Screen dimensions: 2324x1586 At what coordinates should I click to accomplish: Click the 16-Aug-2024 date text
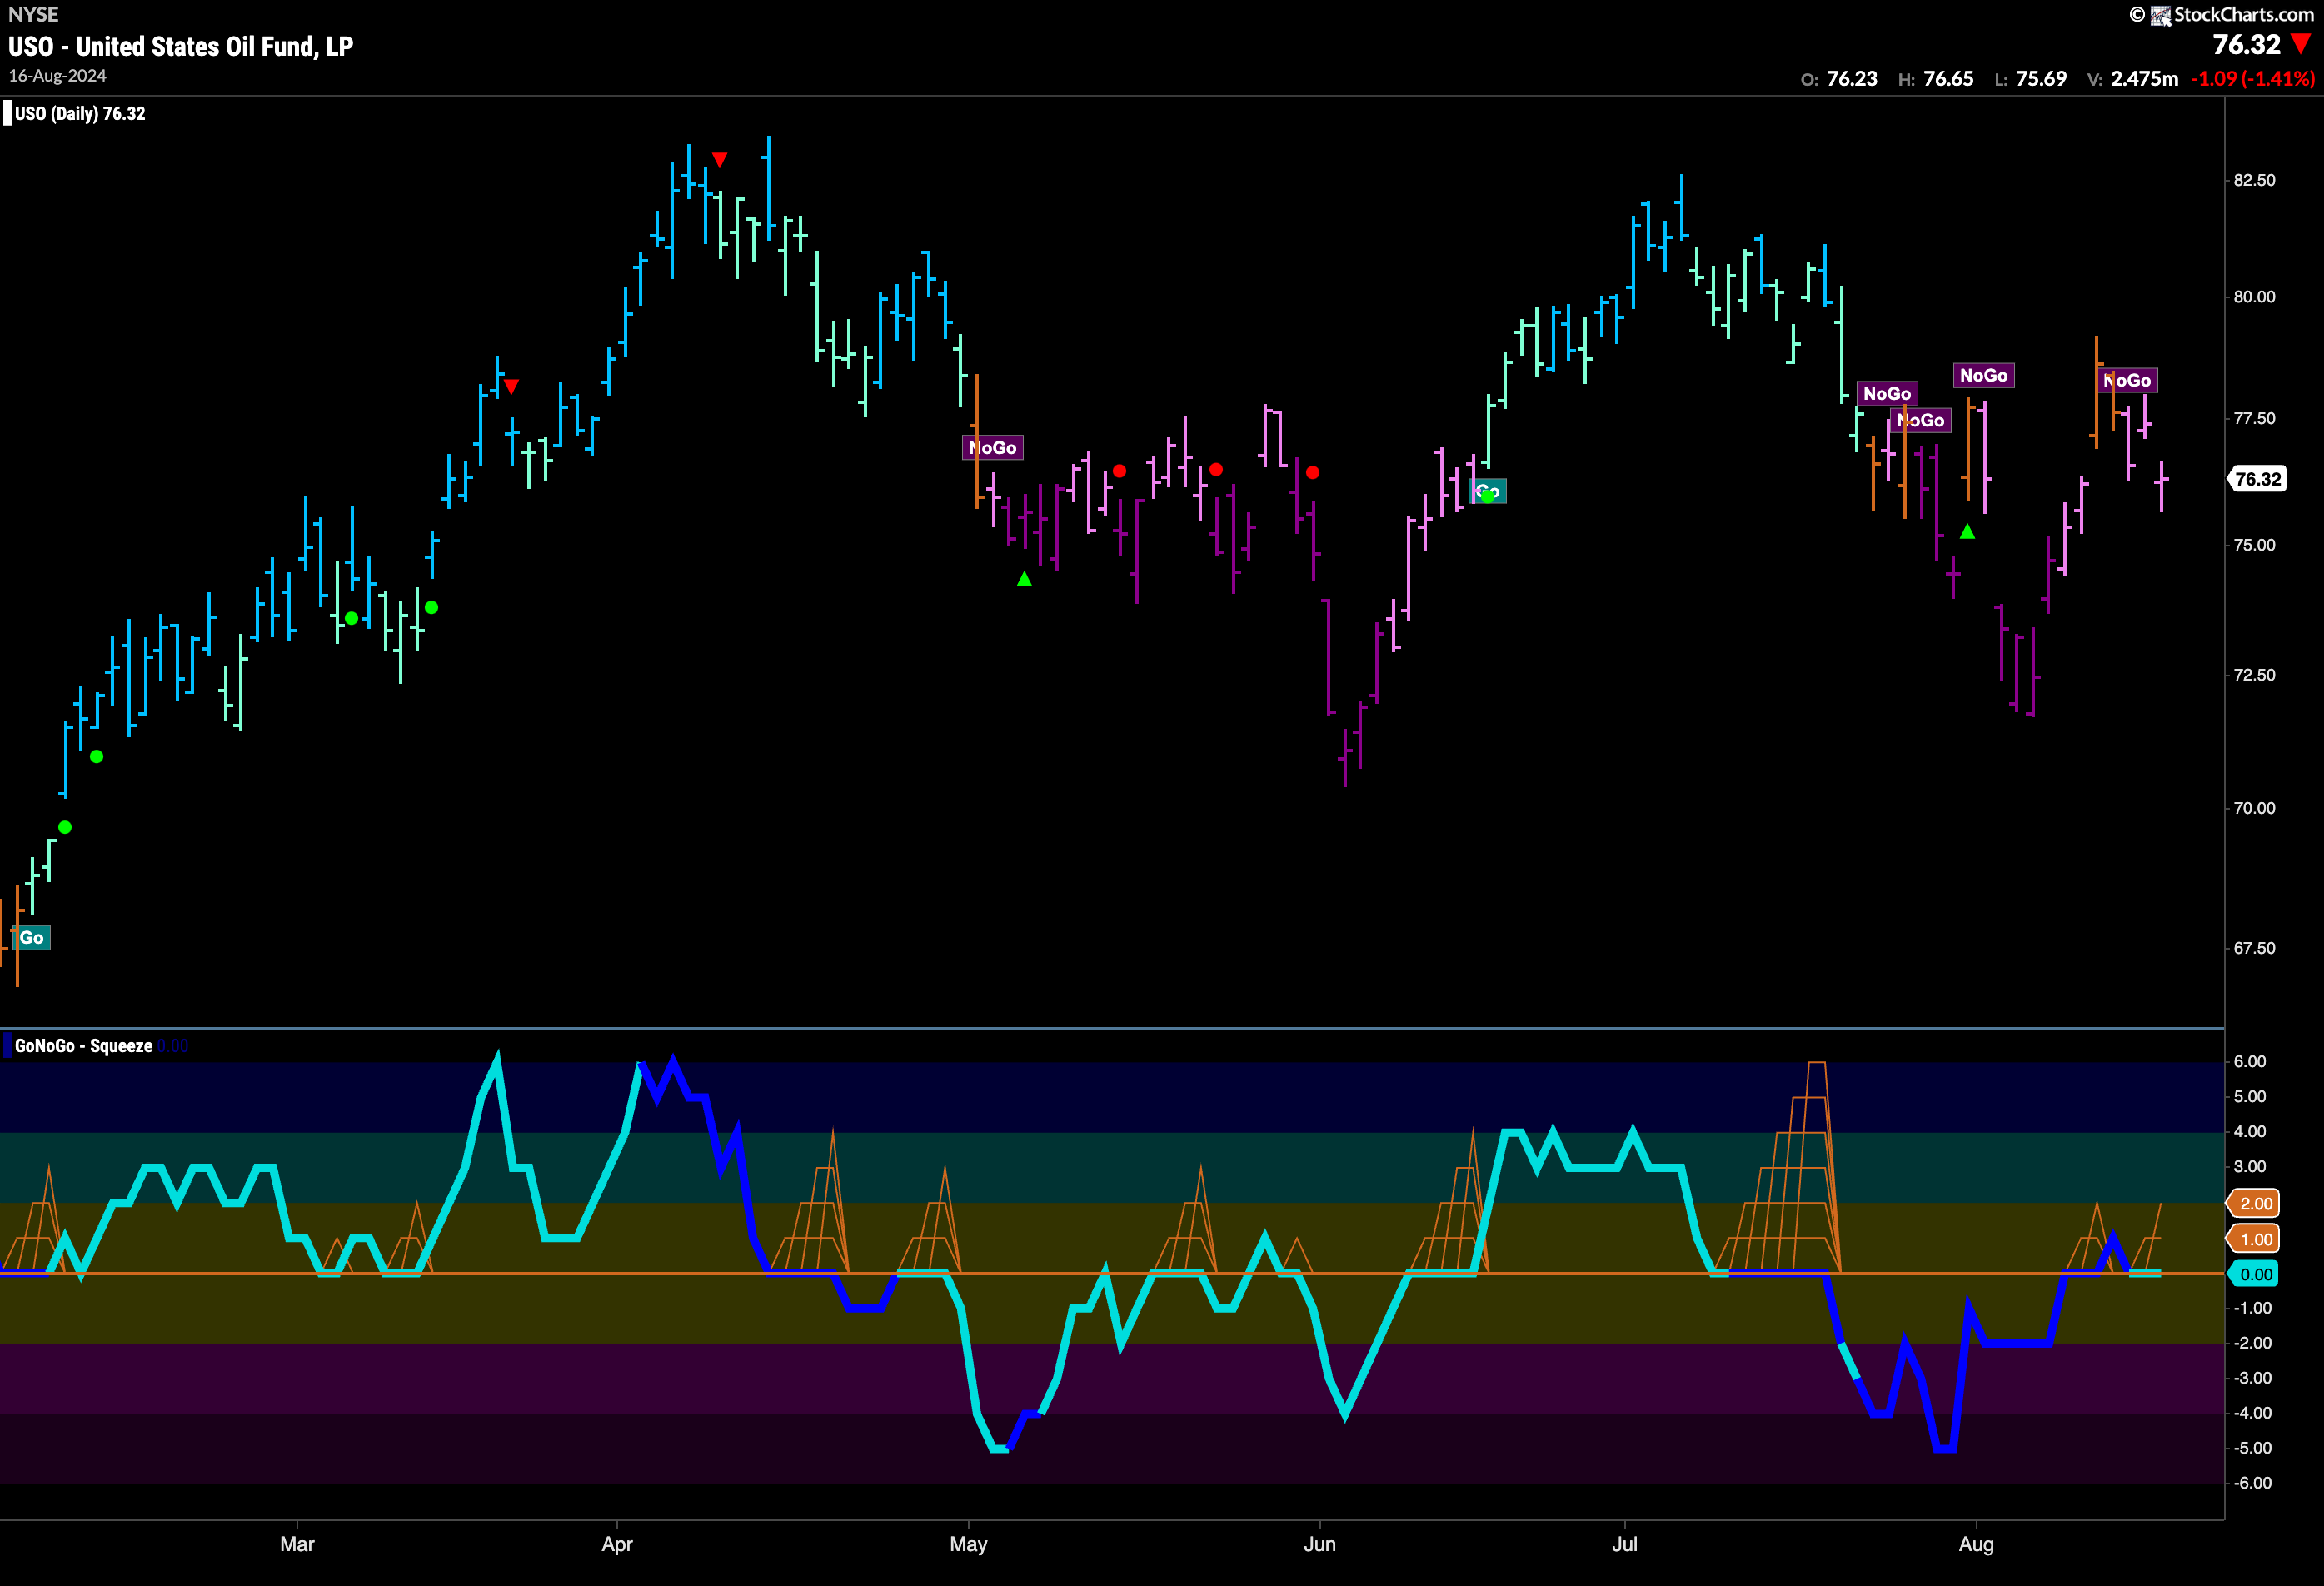pyautogui.click(x=57, y=76)
